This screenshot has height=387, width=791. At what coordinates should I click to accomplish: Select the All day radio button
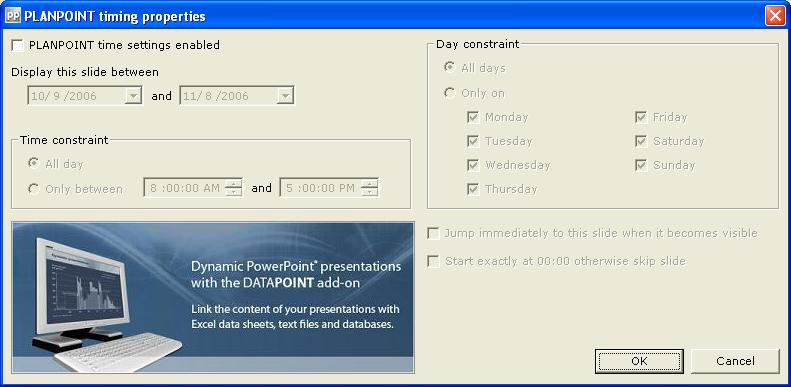point(34,163)
